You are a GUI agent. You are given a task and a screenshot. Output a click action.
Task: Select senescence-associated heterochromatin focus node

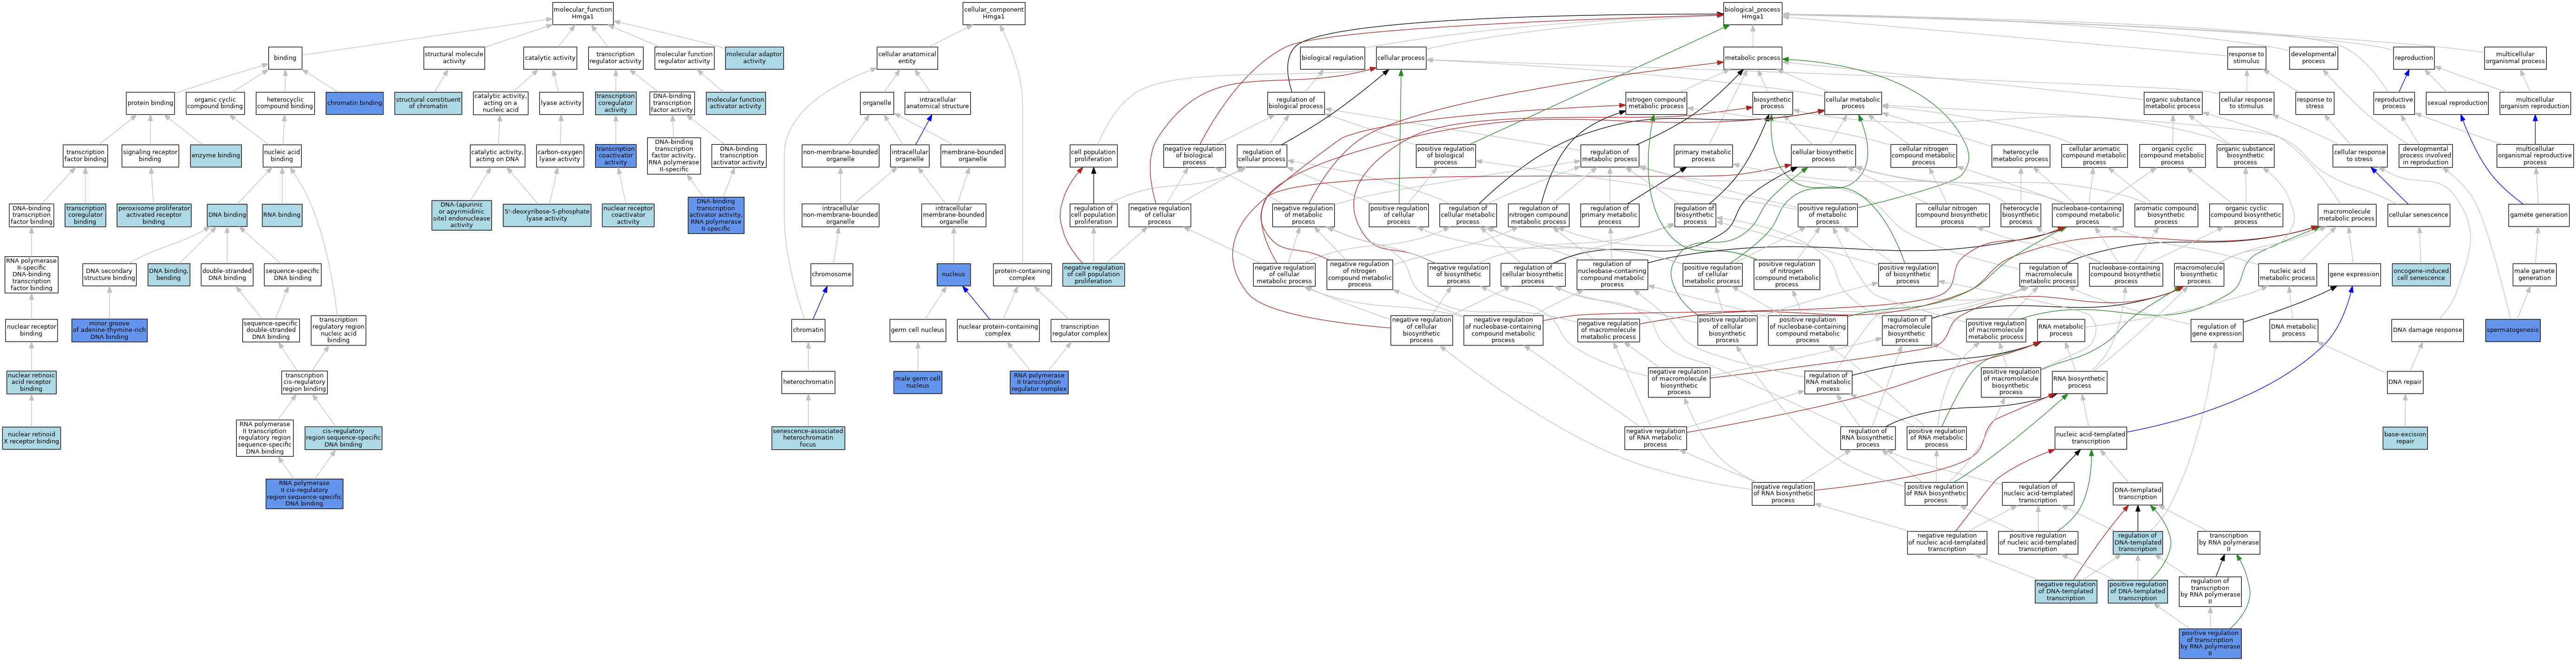[x=808, y=438]
